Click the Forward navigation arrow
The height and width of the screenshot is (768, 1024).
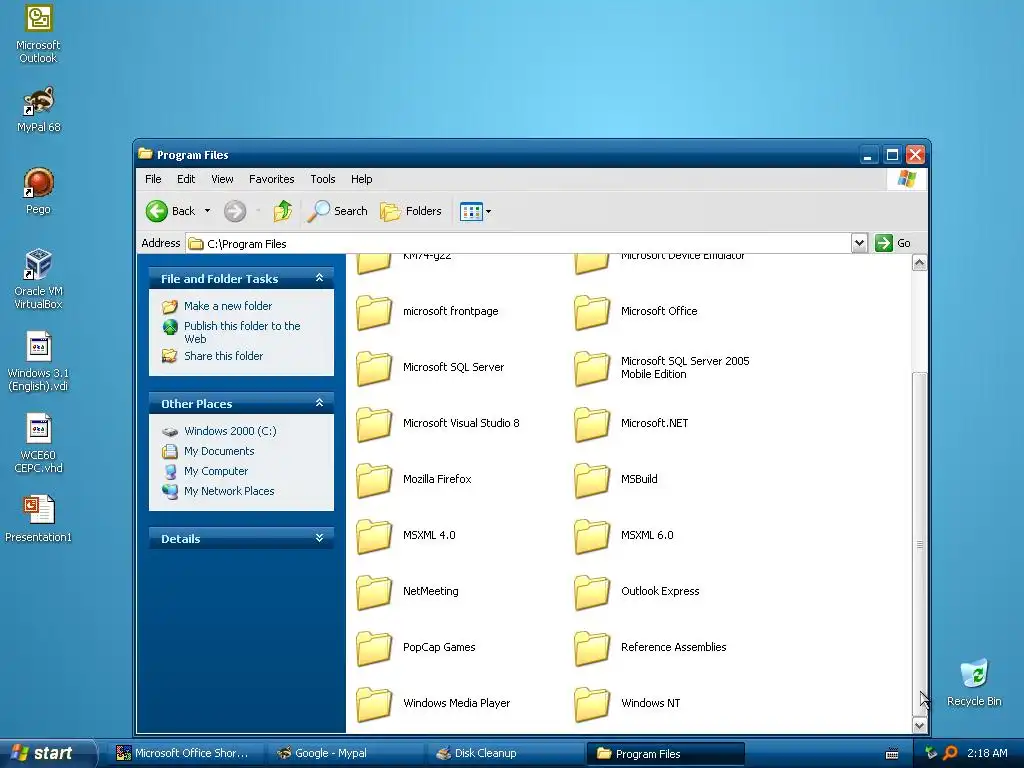point(235,211)
